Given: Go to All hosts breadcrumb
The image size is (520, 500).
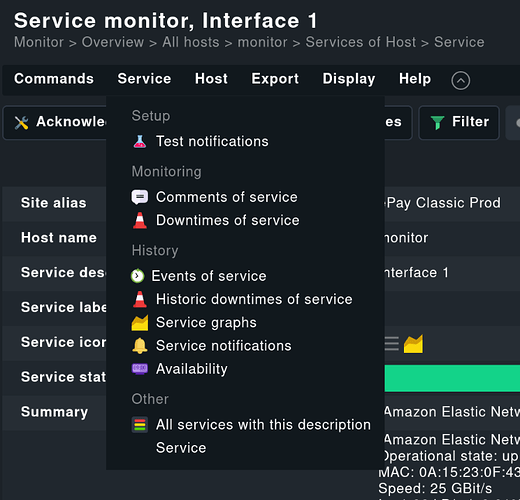Looking at the screenshot, I should (191, 42).
